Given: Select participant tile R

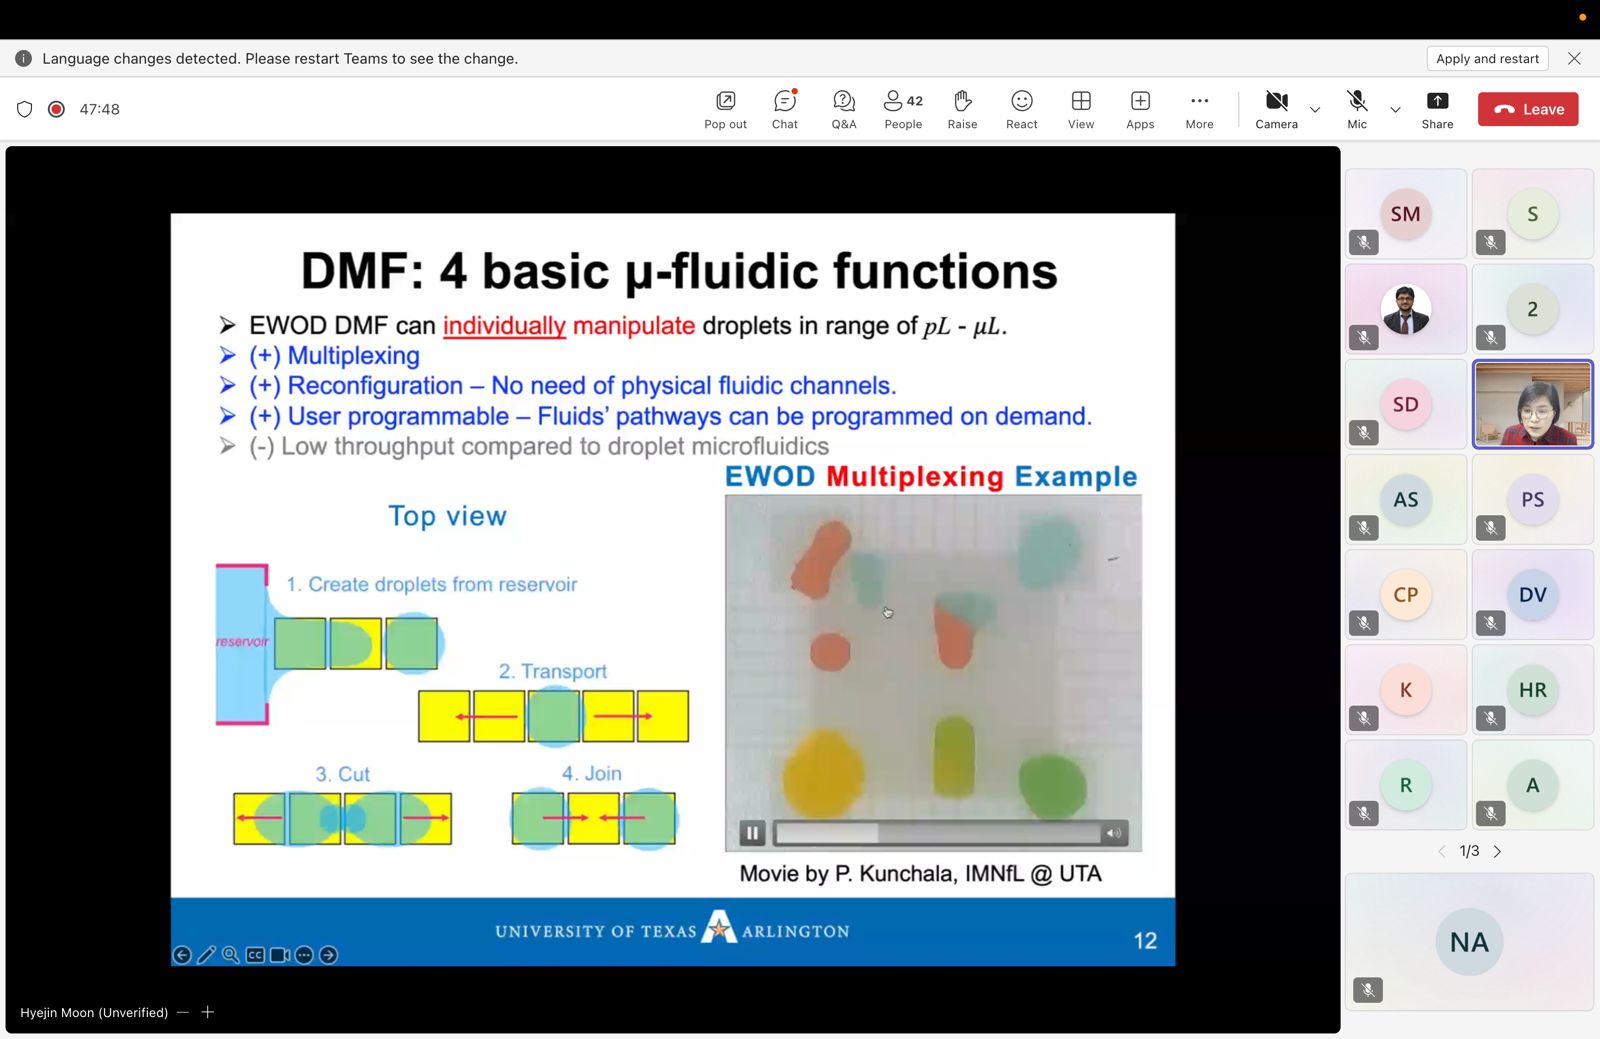Looking at the screenshot, I should (1405, 785).
